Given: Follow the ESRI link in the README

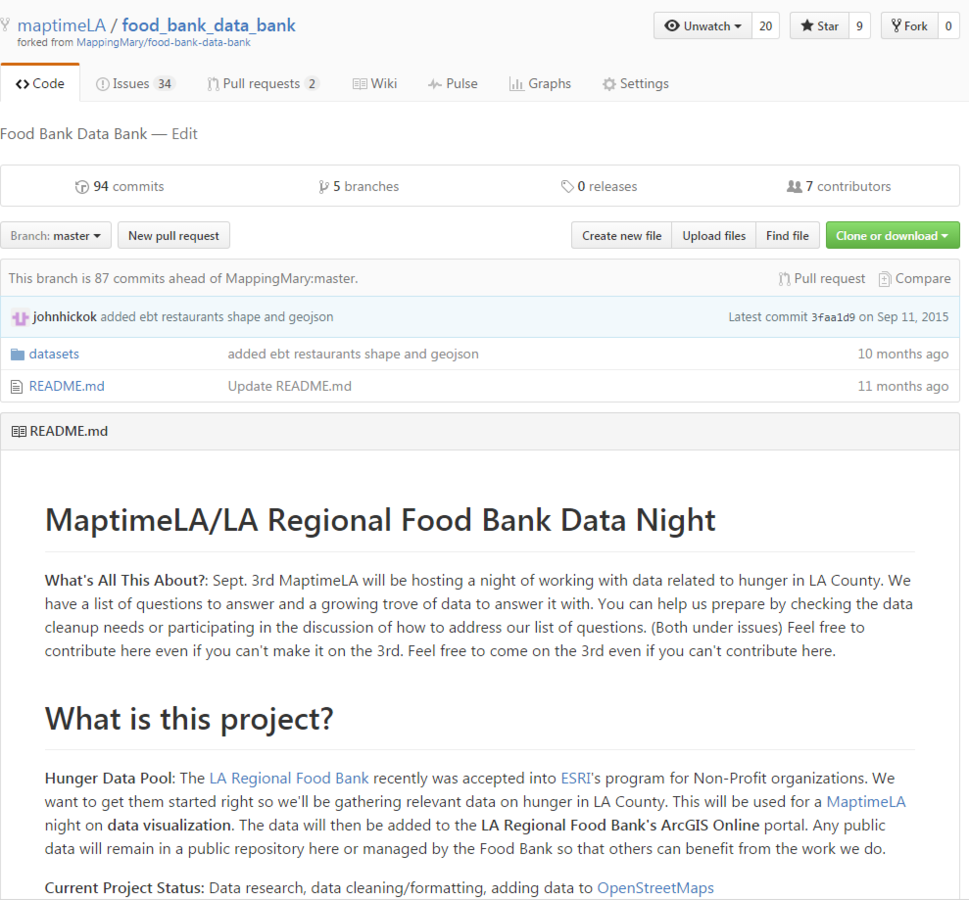Looking at the screenshot, I should [575, 778].
